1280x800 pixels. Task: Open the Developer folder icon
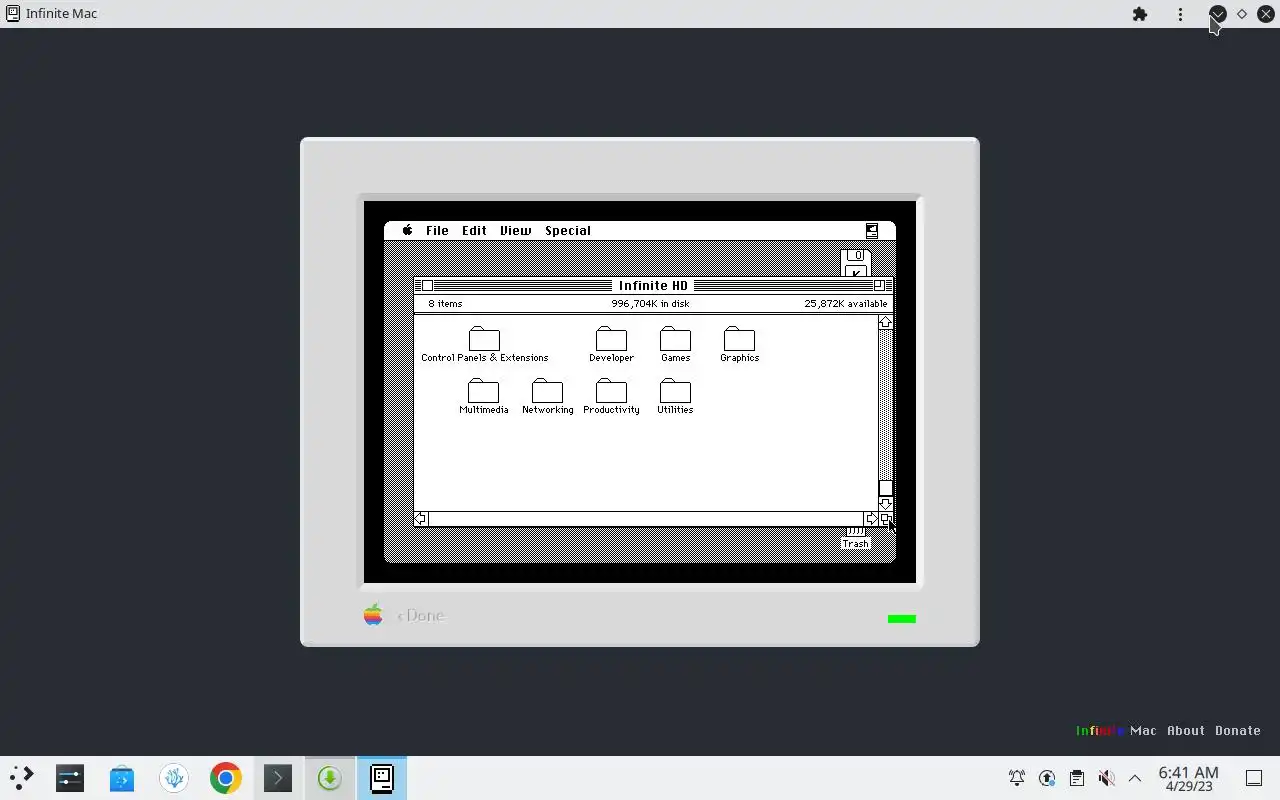pyautogui.click(x=611, y=339)
